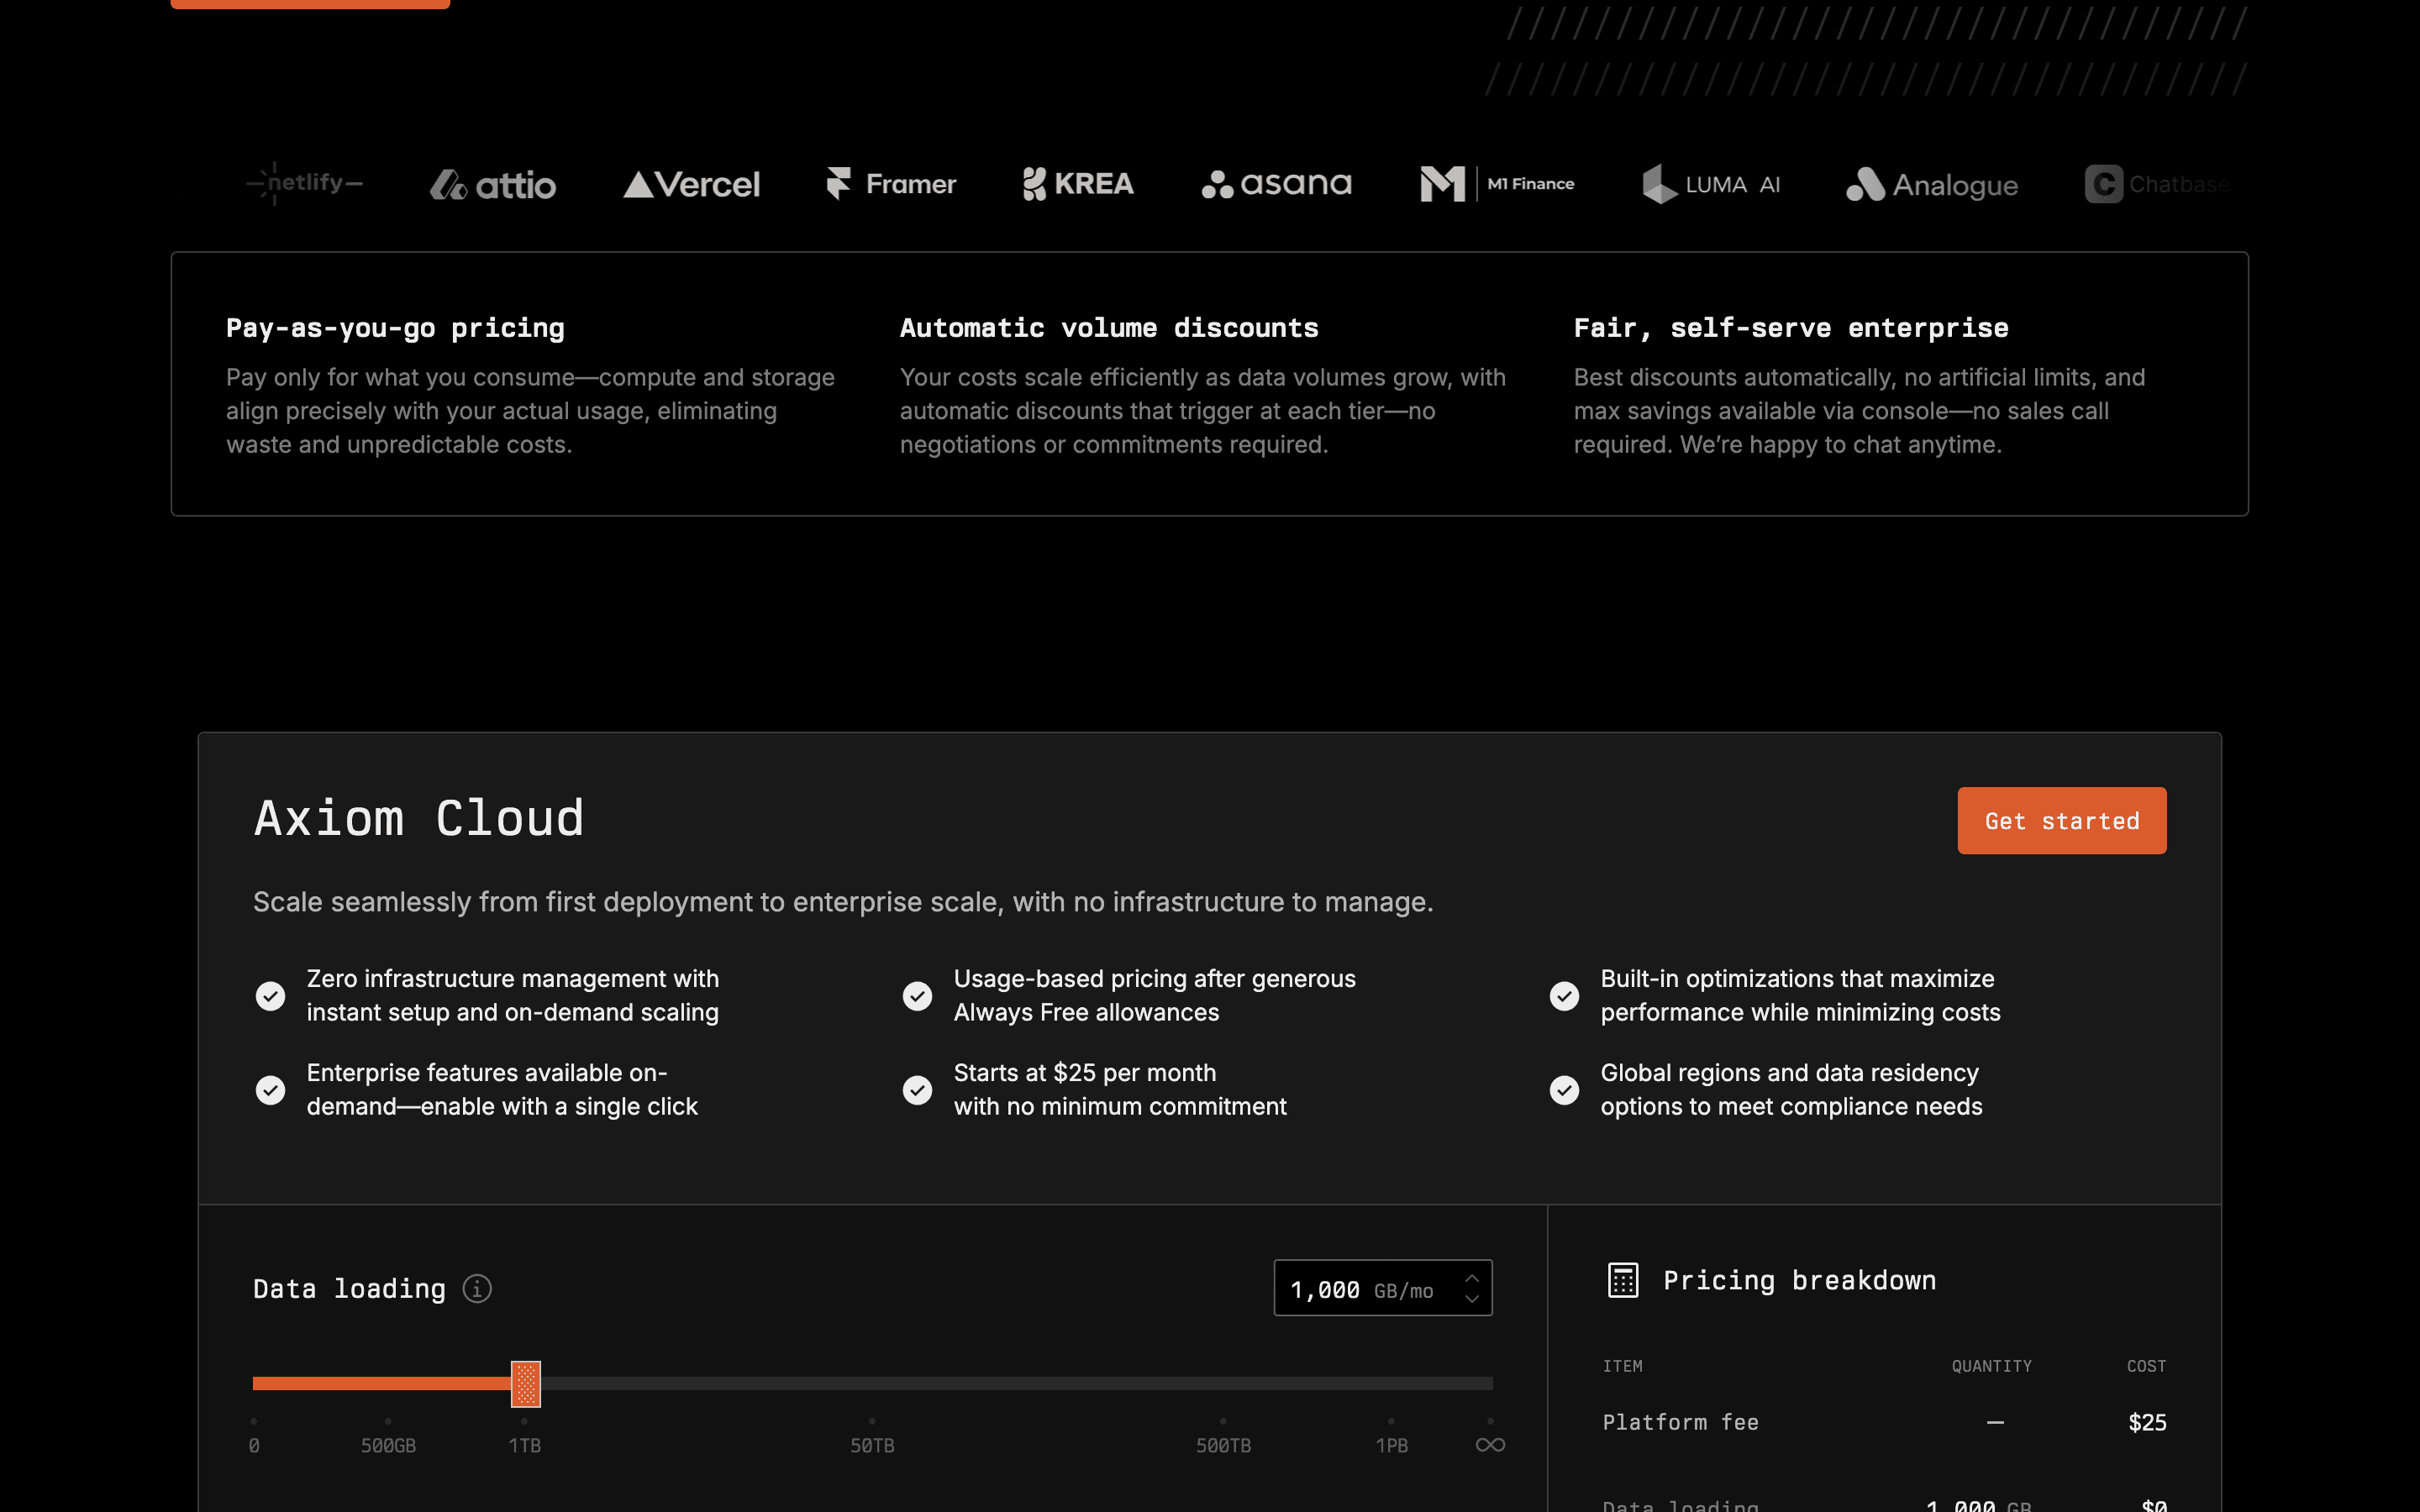Open the Luma AI logo
The width and height of the screenshot is (2420, 1512).
(1711, 184)
